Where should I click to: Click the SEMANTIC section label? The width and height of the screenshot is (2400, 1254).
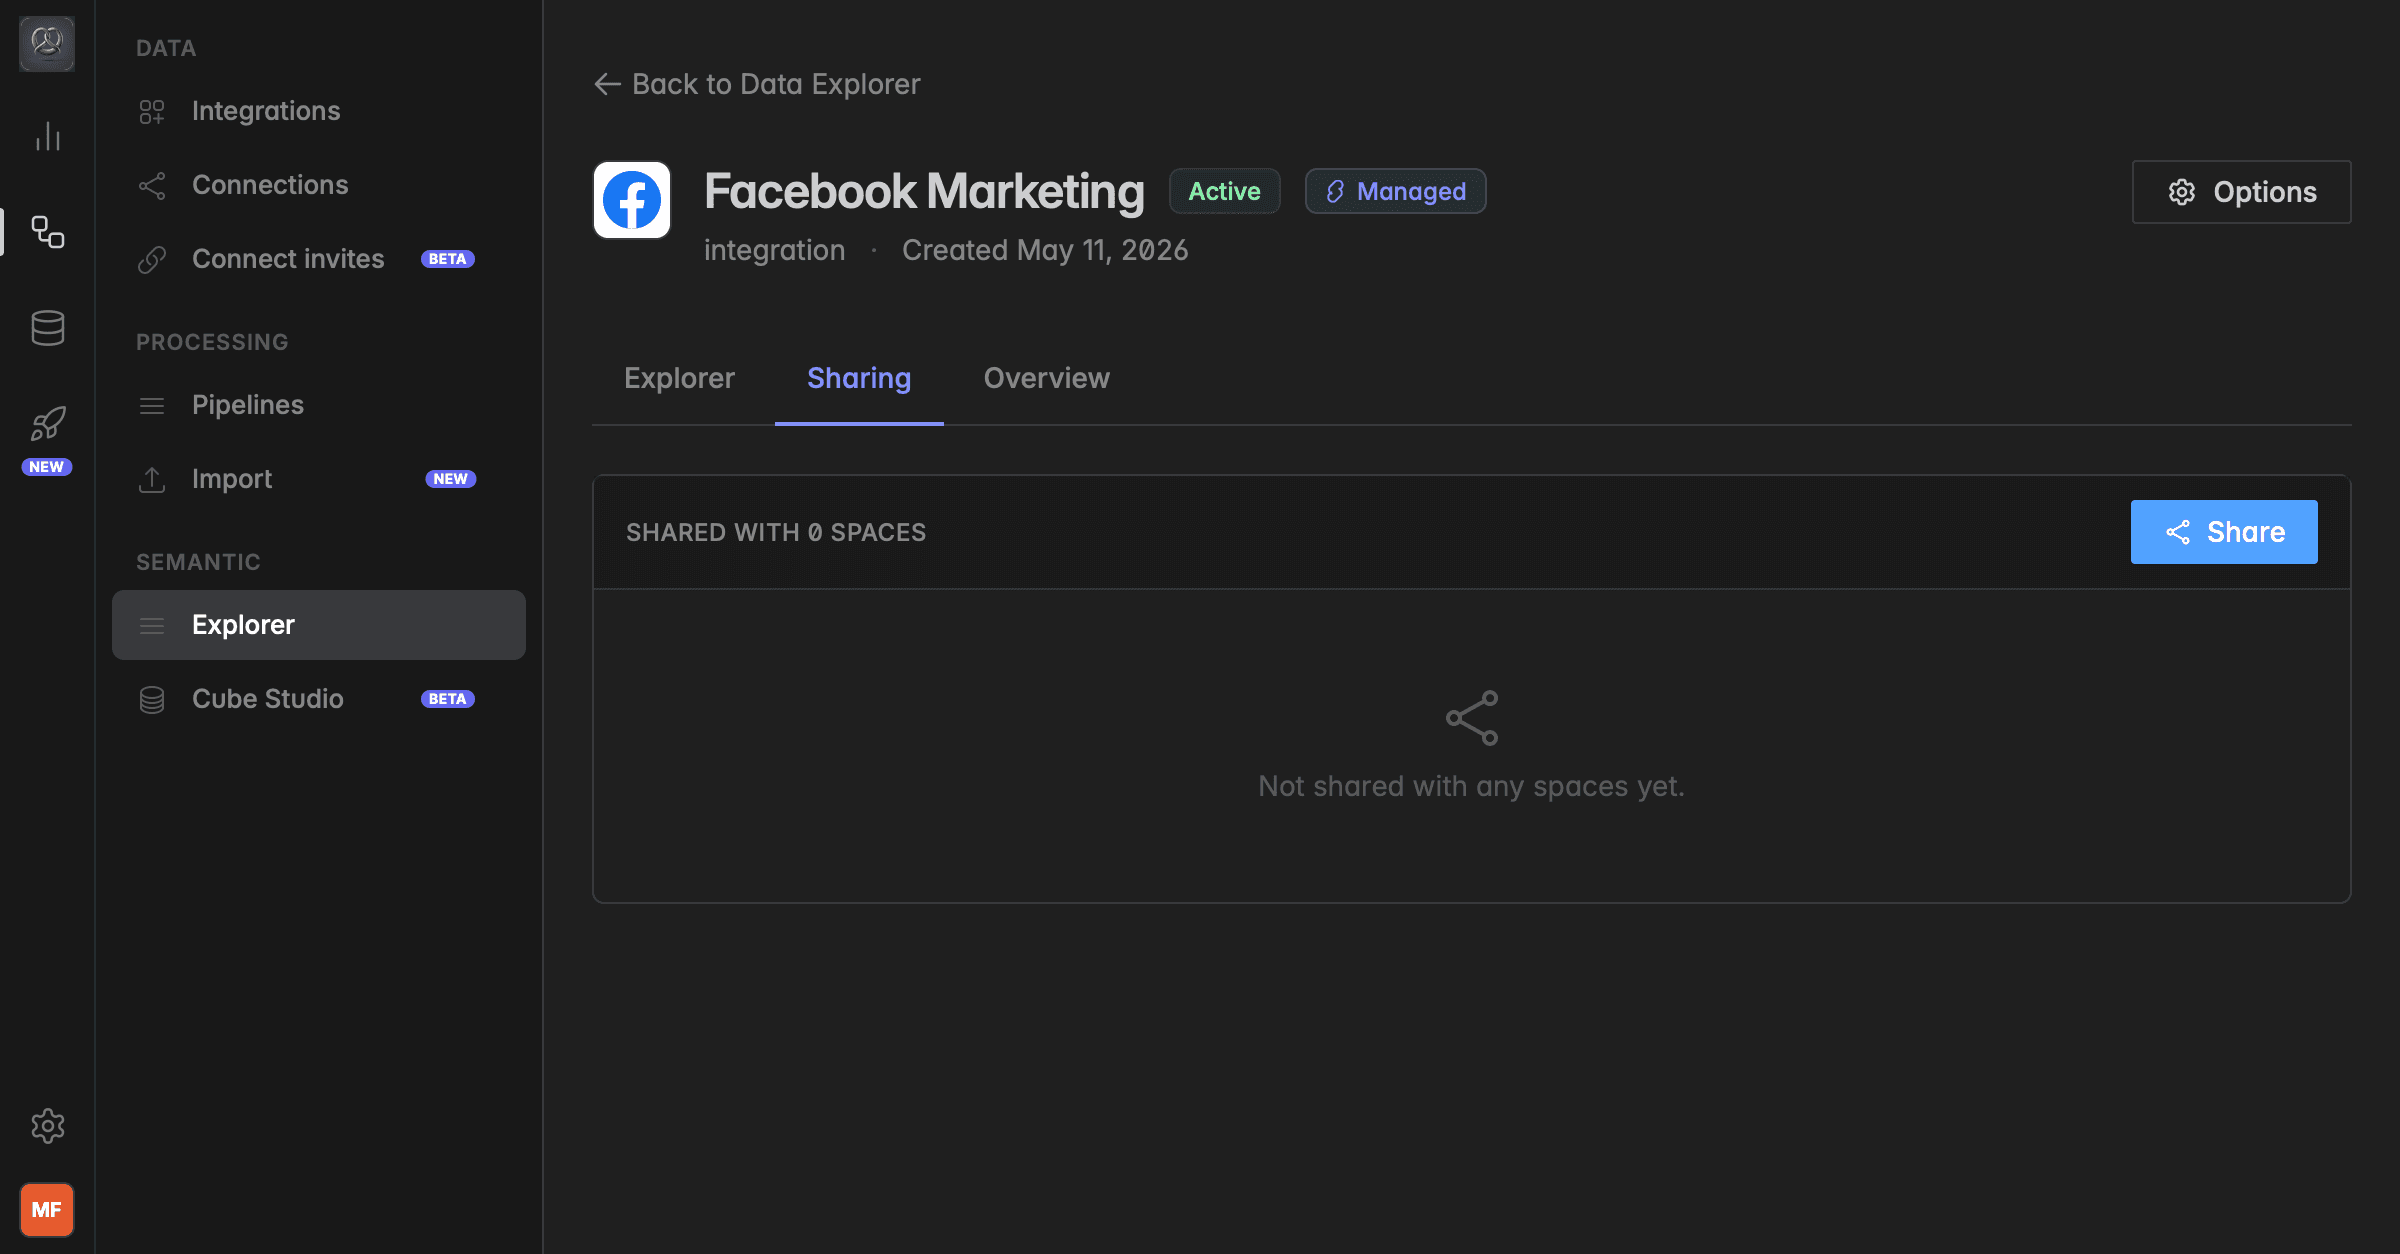[198, 562]
